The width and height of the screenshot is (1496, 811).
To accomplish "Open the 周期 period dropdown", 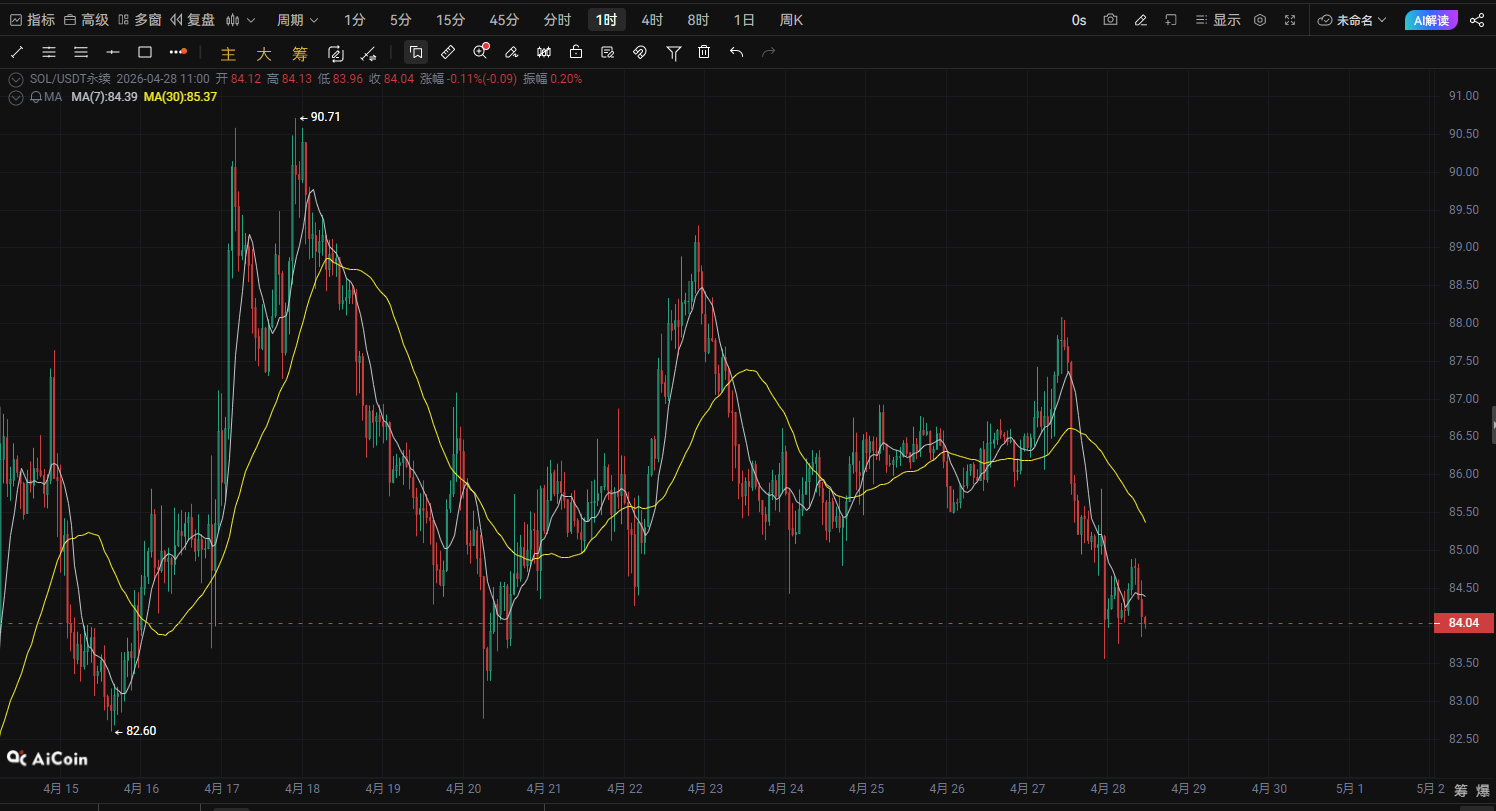I will pyautogui.click(x=298, y=20).
